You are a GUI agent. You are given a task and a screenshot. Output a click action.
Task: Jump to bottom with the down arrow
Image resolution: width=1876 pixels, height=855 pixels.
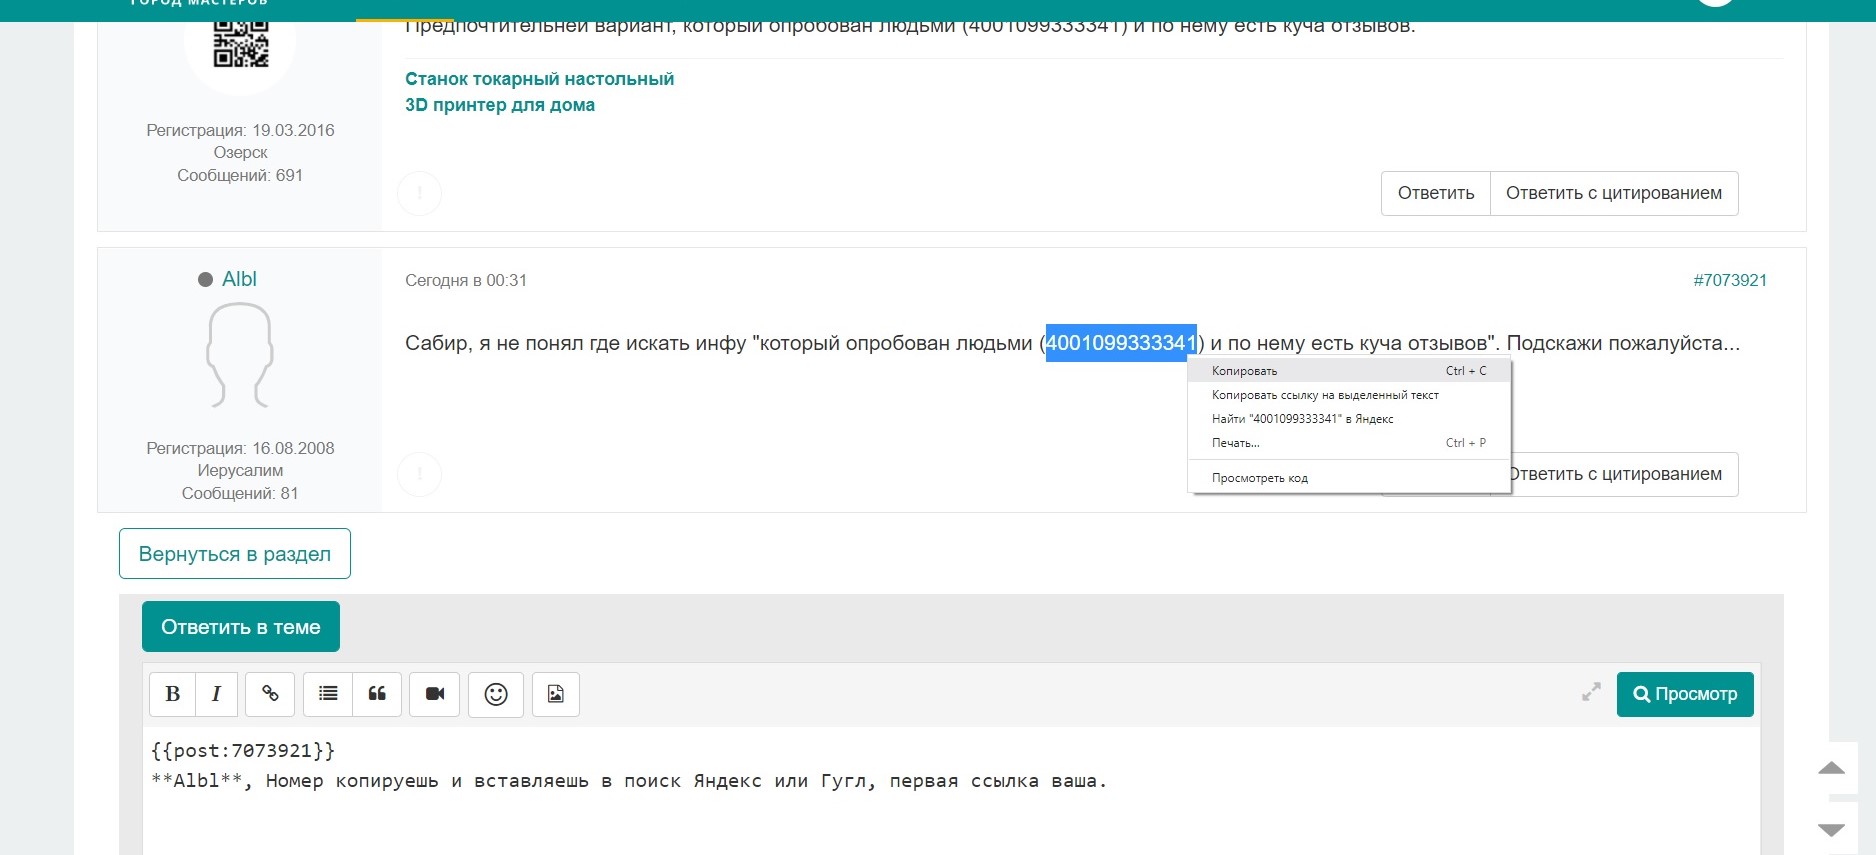1831,830
